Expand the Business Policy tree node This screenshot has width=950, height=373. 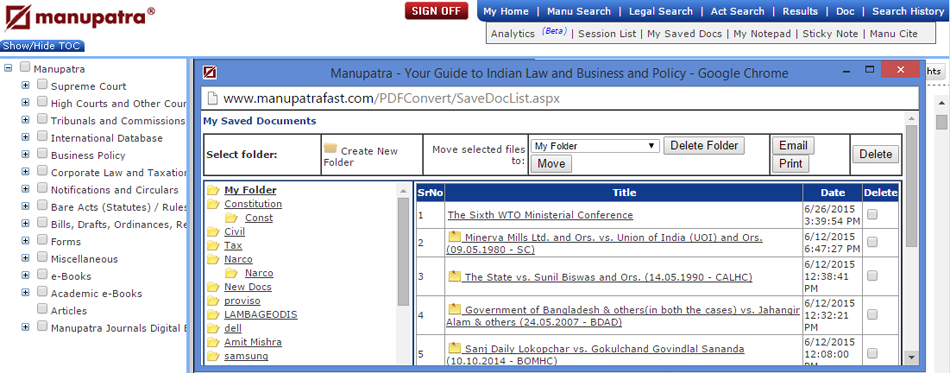25,154
